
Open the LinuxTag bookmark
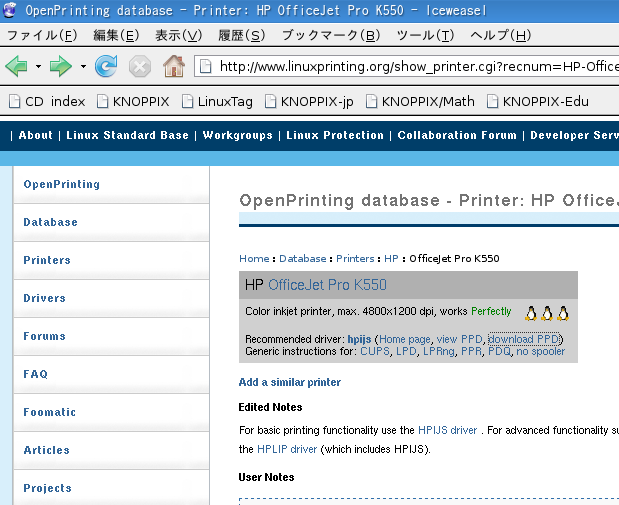[x=217, y=101]
